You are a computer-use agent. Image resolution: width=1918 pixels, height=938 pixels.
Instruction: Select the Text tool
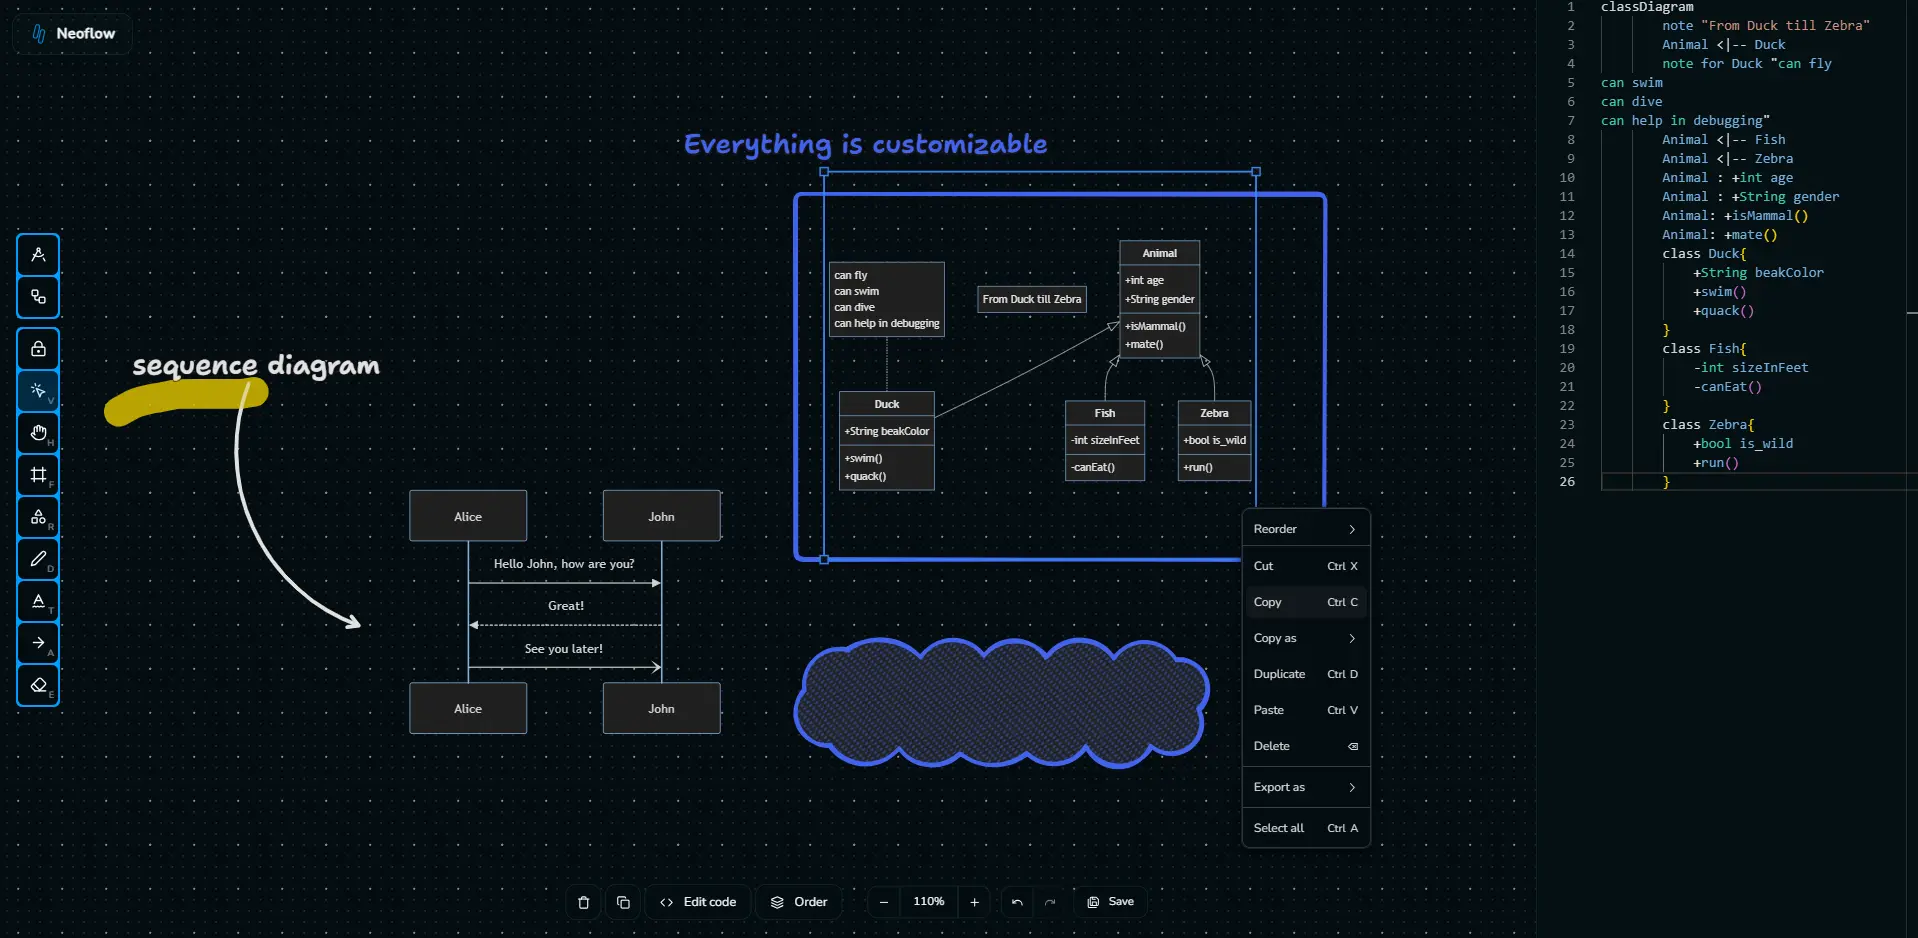(x=38, y=601)
